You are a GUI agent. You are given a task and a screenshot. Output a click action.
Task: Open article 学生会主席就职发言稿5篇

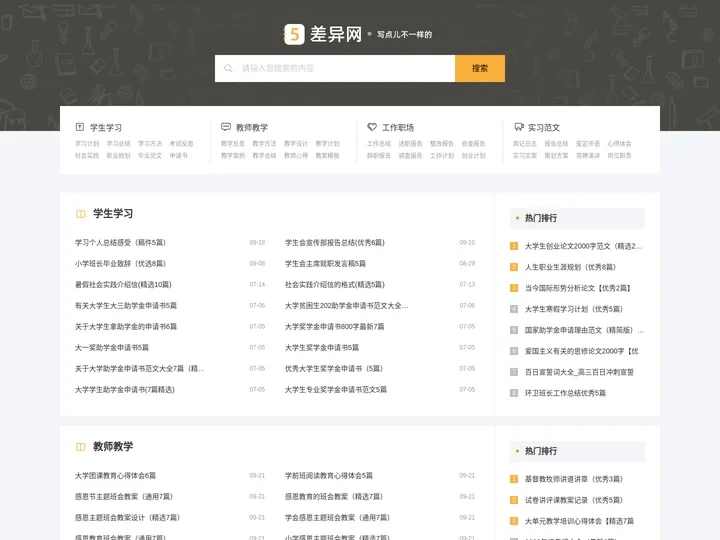[x=325, y=264]
